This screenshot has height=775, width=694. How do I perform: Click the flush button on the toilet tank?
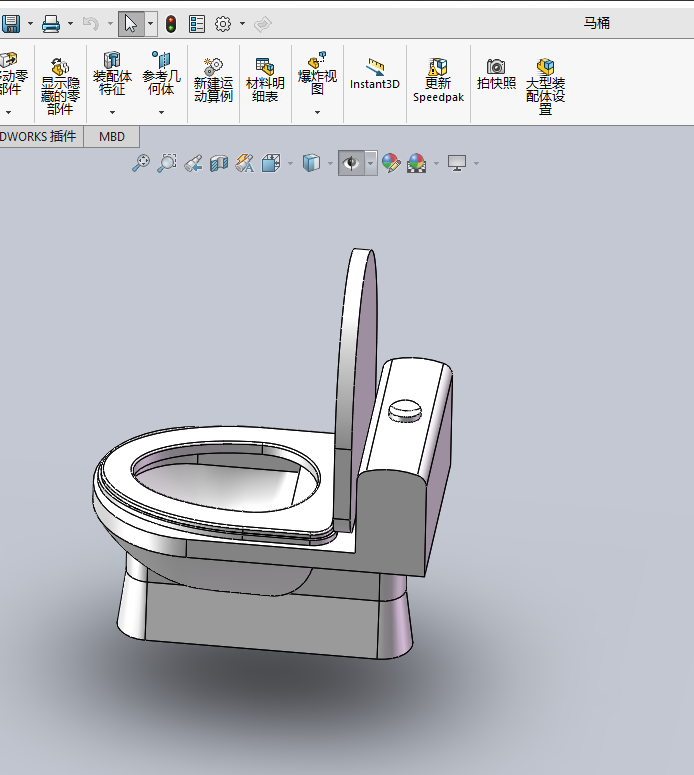(x=406, y=410)
